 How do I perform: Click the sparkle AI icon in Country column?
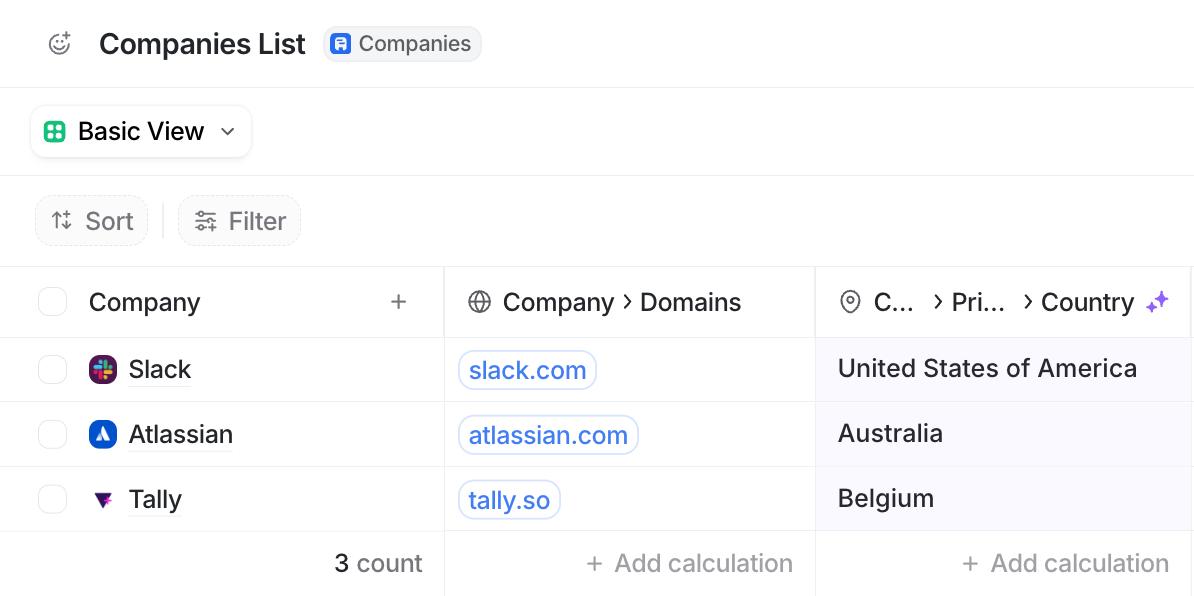coord(1157,302)
